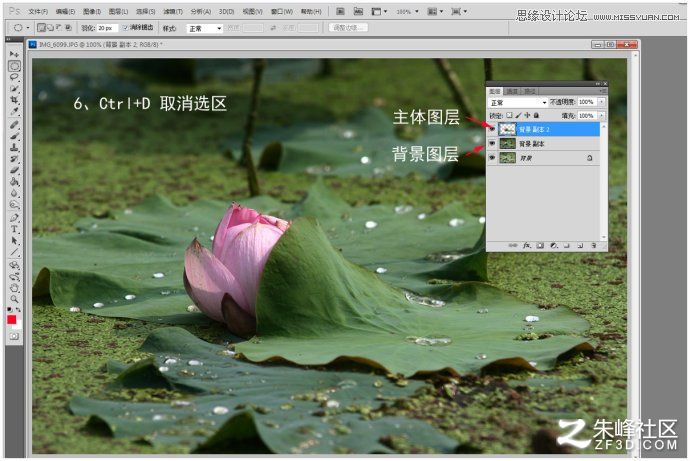Toggle lock position
690x461 pixels.
tap(527, 115)
